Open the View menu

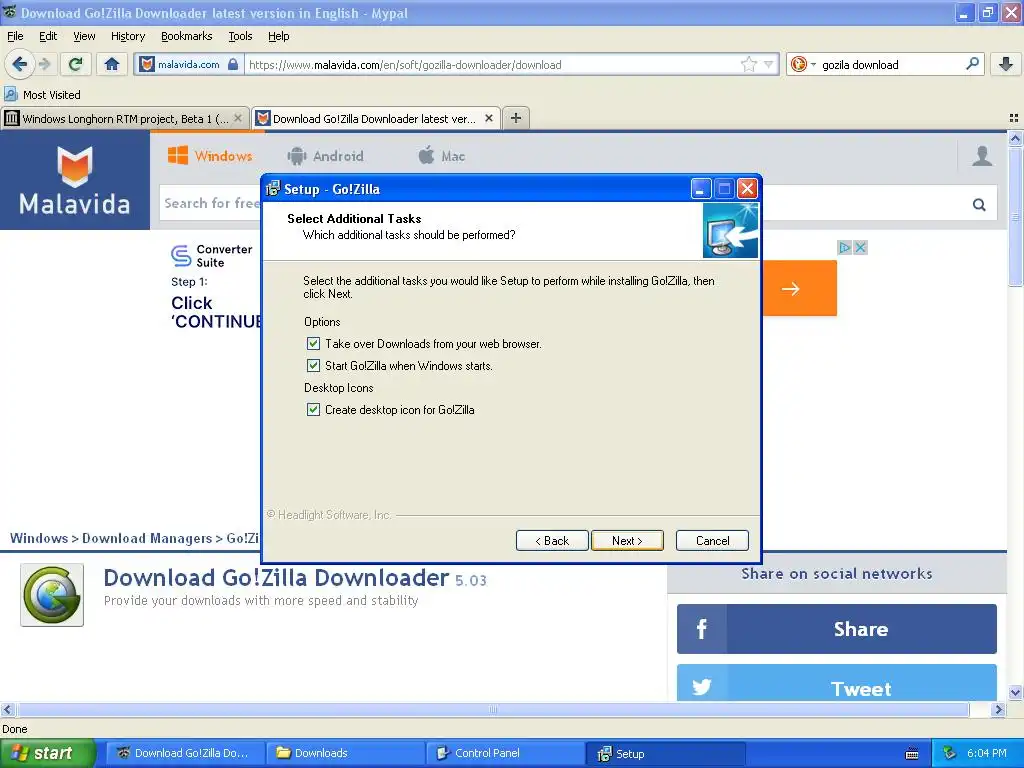pyautogui.click(x=84, y=36)
